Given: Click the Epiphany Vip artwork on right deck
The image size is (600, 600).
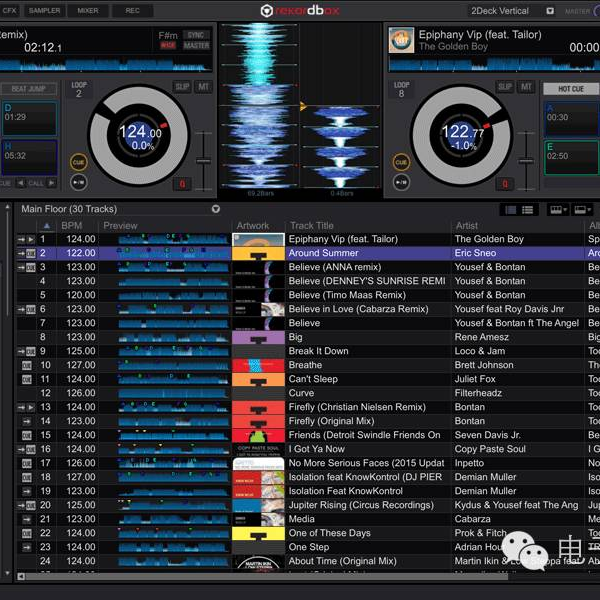Looking at the screenshot, I should point(401,40).
